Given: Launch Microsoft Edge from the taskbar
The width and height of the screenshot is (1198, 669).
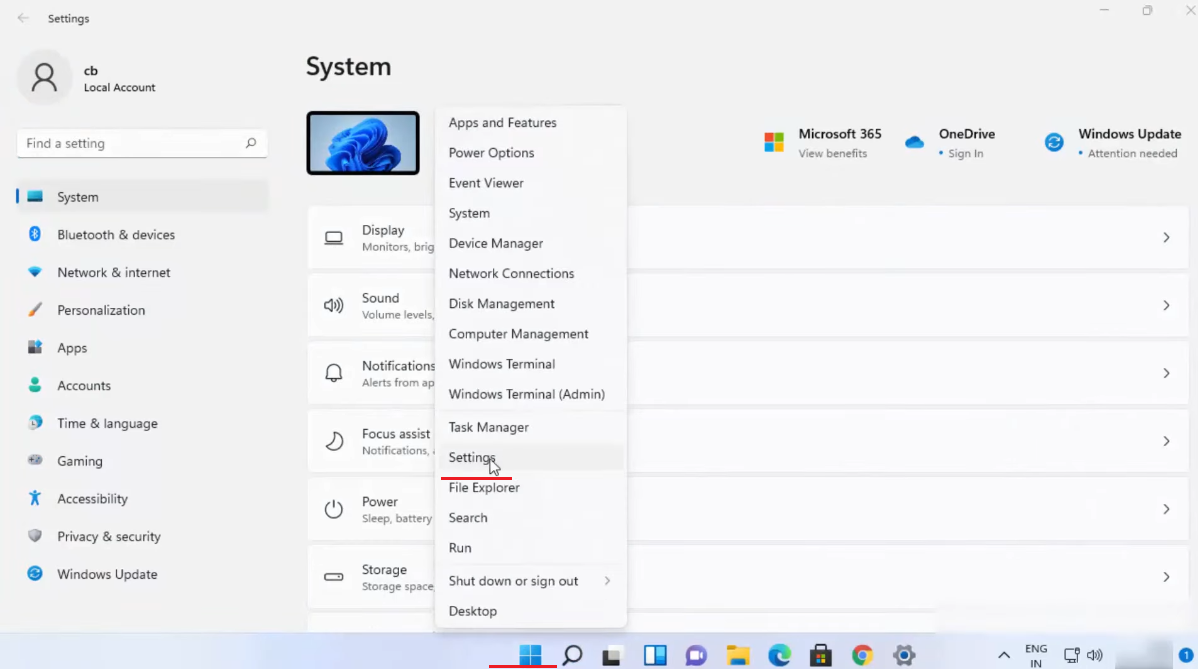Looking at the screenshot, I should click(779, 654).
